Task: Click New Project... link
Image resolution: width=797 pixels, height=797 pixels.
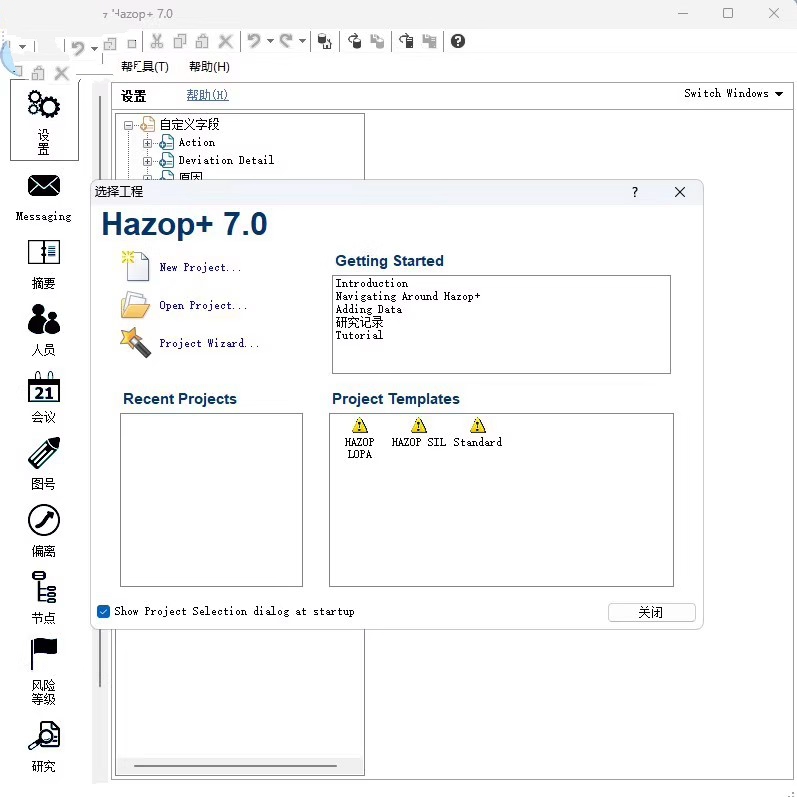Action: 200,267
